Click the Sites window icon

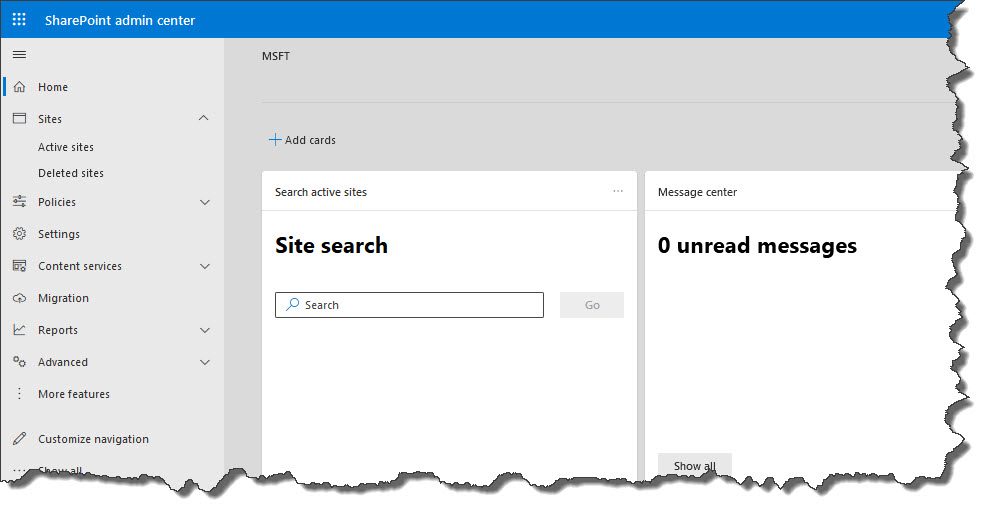pyautogui.click(x=20, y=118)
